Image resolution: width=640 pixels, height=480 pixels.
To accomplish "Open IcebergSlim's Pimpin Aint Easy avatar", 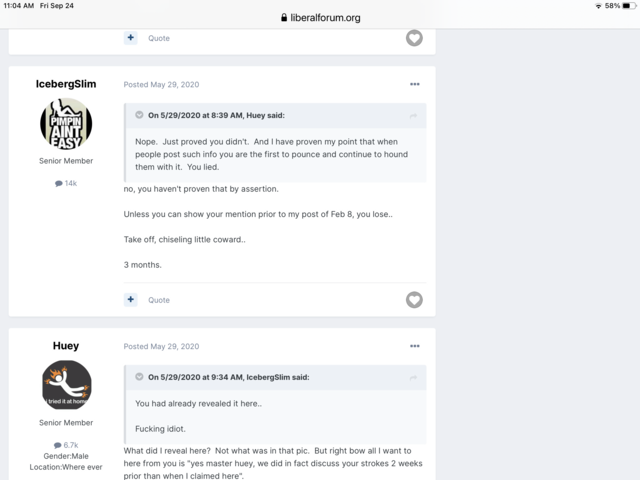I will pyautogui.click(x=66, y=124).
